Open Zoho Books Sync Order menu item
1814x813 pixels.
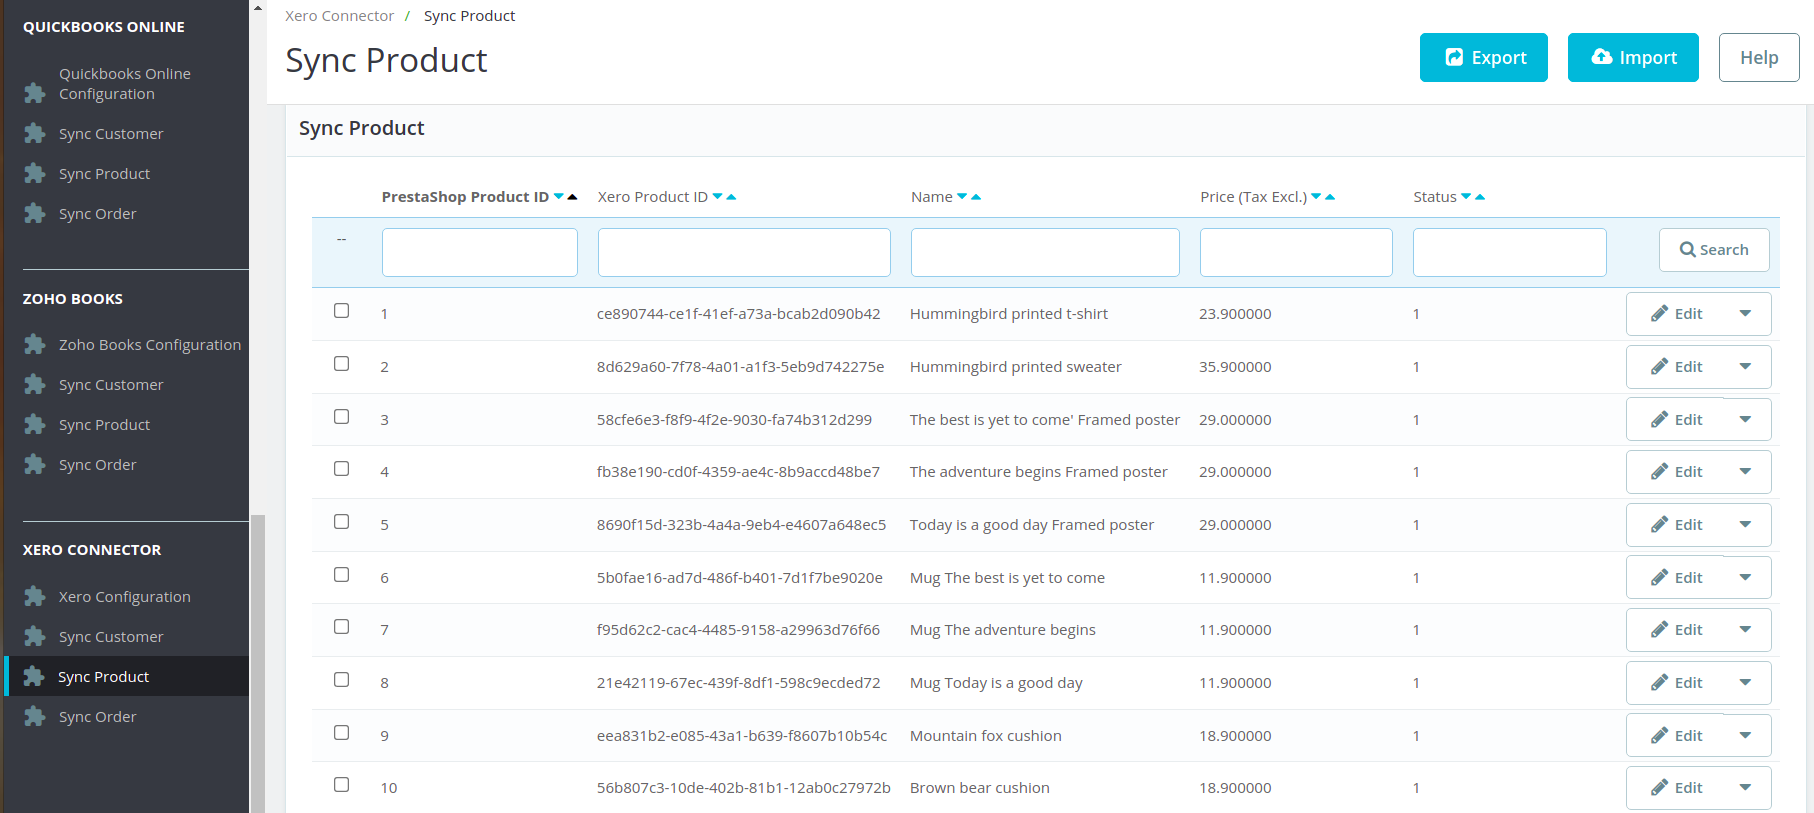pos(98,465)
